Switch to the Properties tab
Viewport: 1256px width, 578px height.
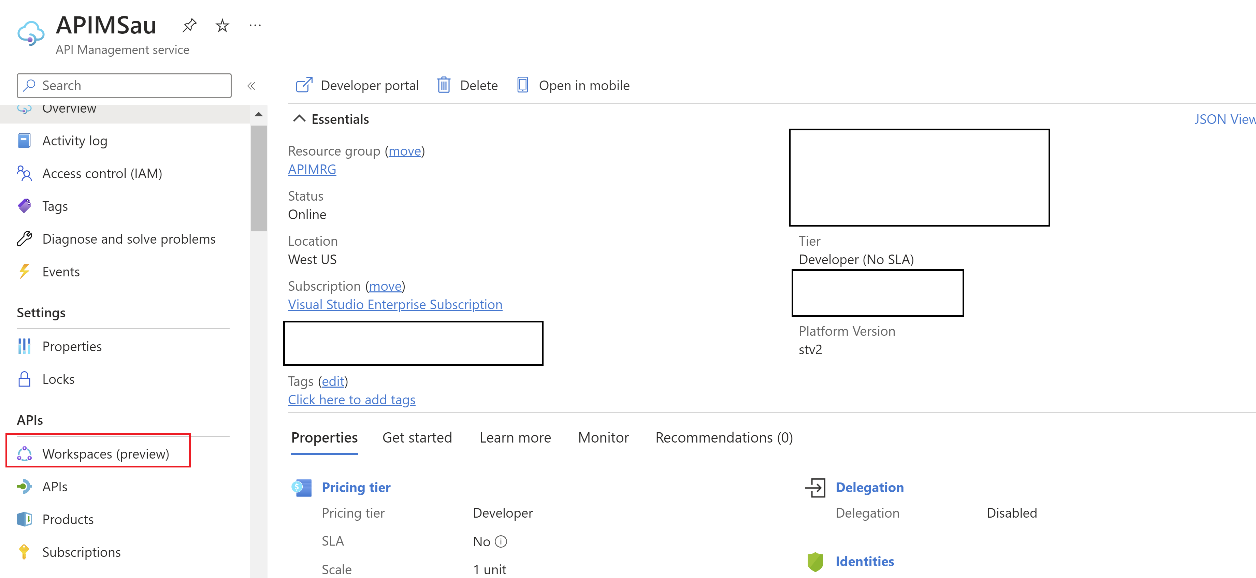pyautogui.click(x=324, y=437)
